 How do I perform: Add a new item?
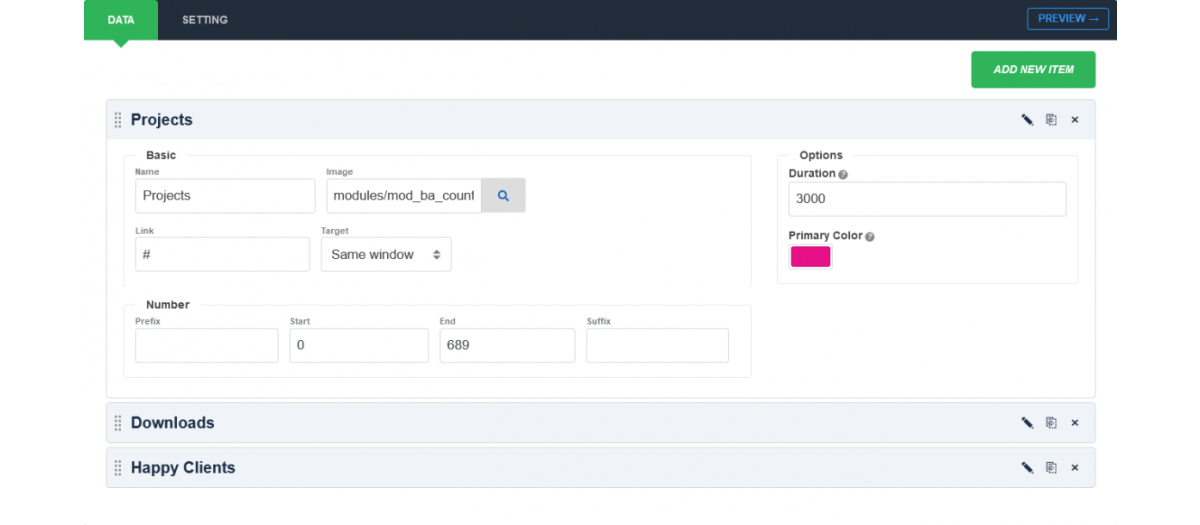1033,70
